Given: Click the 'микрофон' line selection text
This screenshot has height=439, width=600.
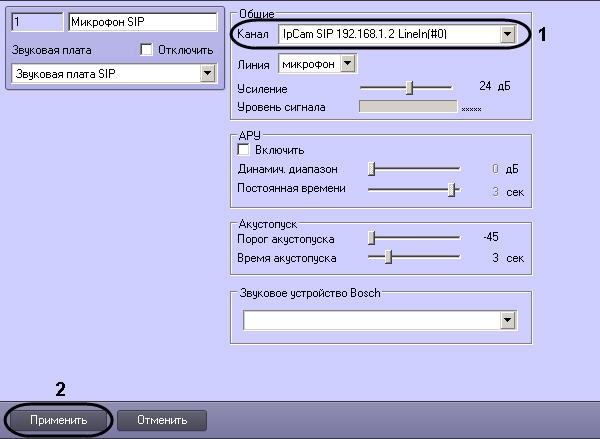Looking at the screenshot, I should tap(308, 64).
